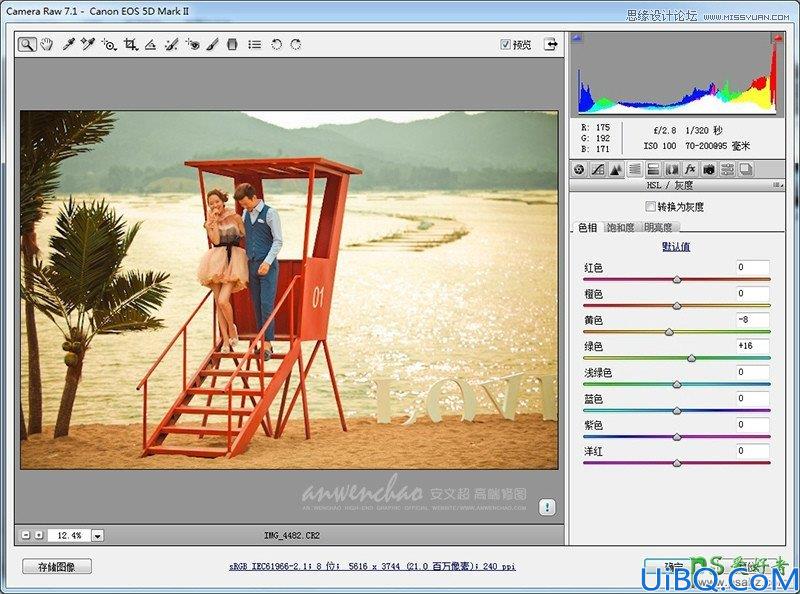Enable the 转换为灰度 checkbox
Image resolution: width=800 pixels, height=594 pixels.
pyautogui.click(x=650, y=207)
